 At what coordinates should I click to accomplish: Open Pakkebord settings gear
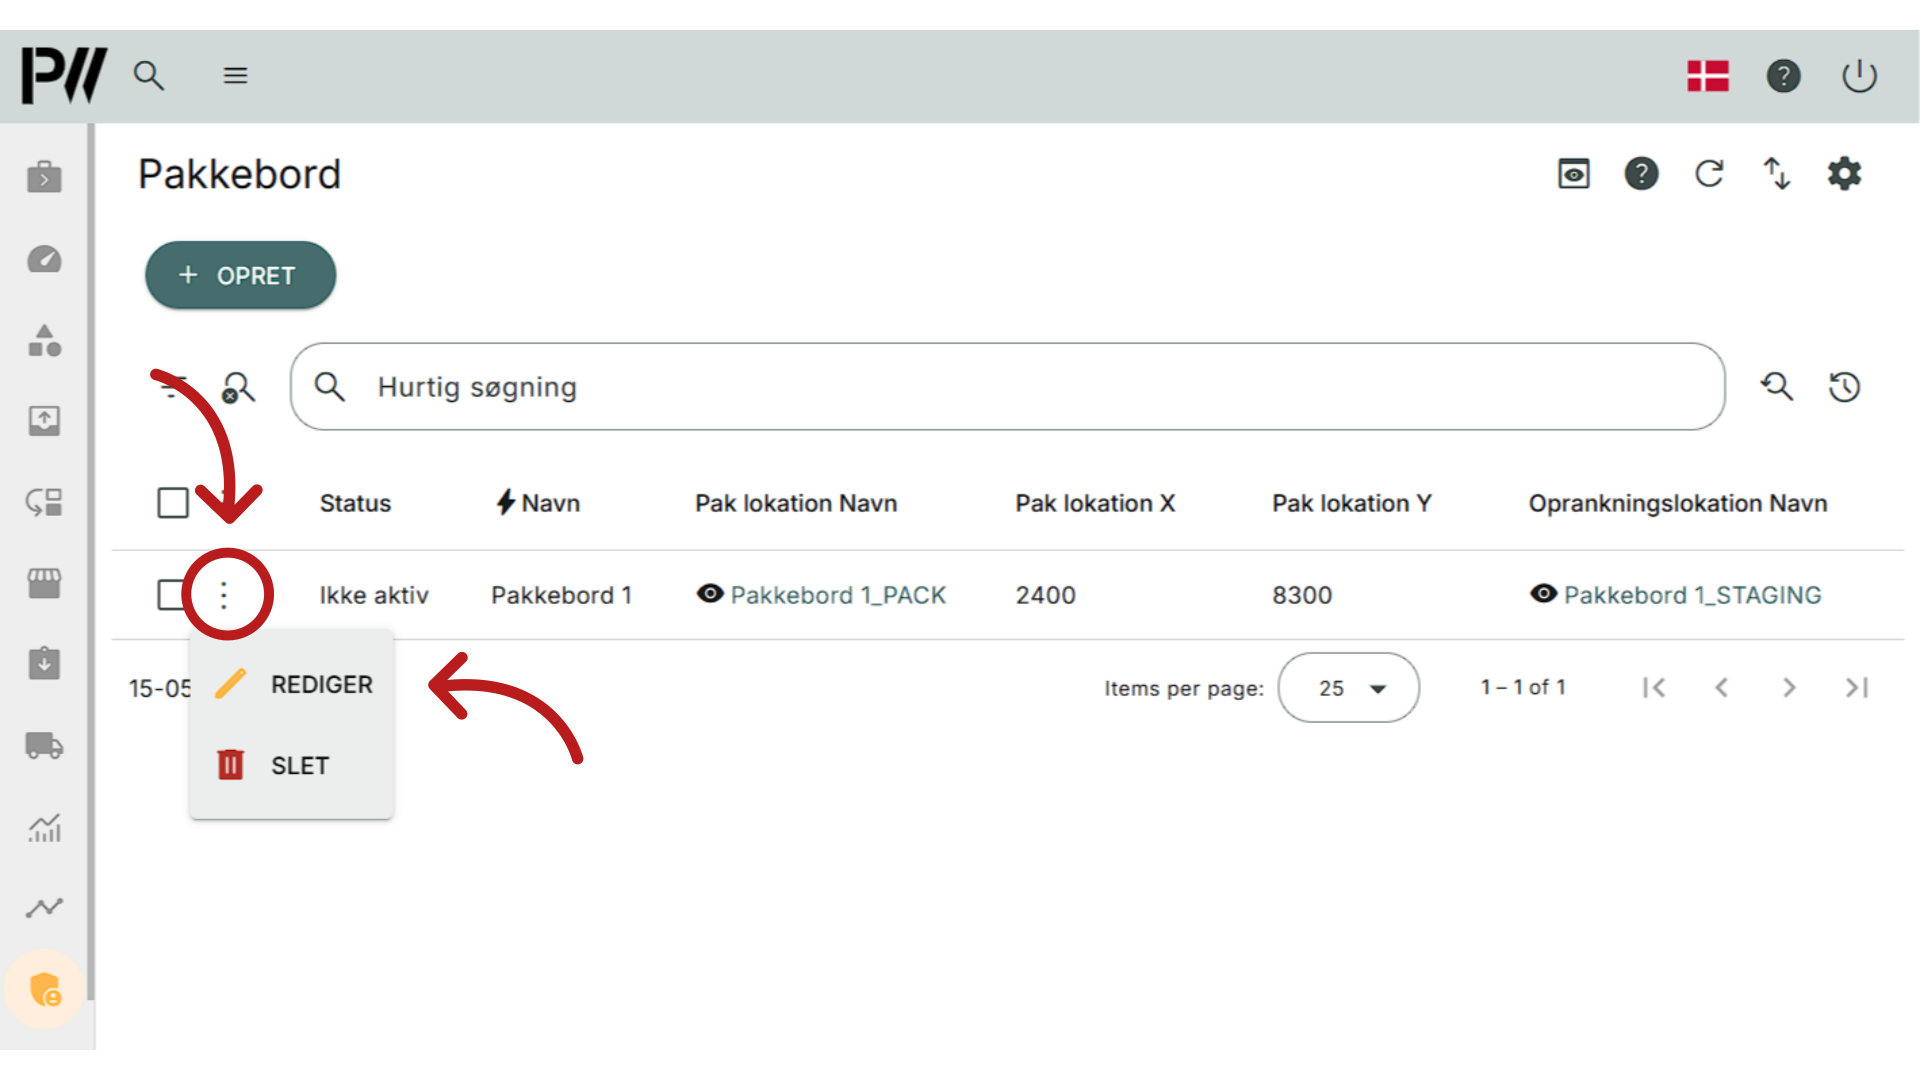coord(1844,174)
